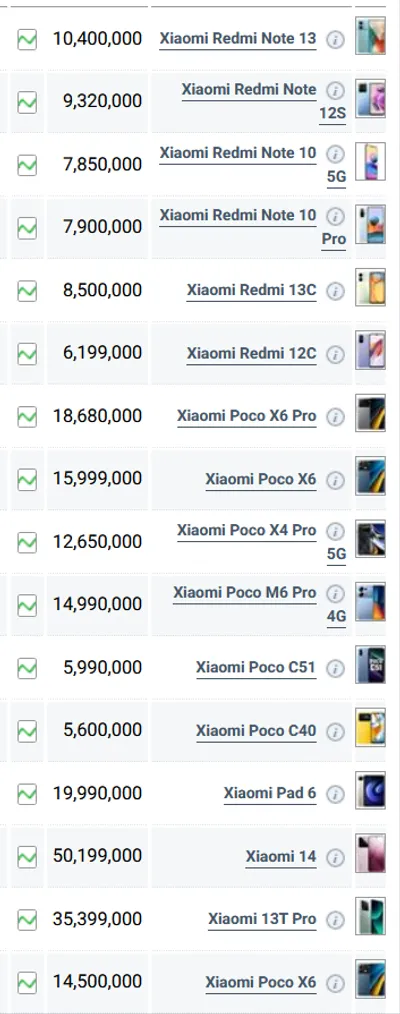Viewport: 400px width, 1014px height.
Task: Open the Xiaomi Redmi Note 10 Pro link
Action: [253, 227]
